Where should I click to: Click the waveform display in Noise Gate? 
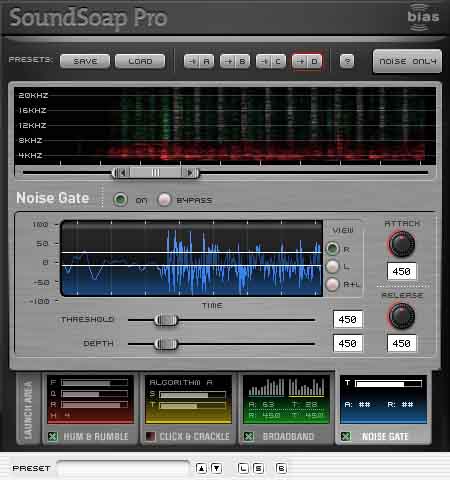coord(192,258)
